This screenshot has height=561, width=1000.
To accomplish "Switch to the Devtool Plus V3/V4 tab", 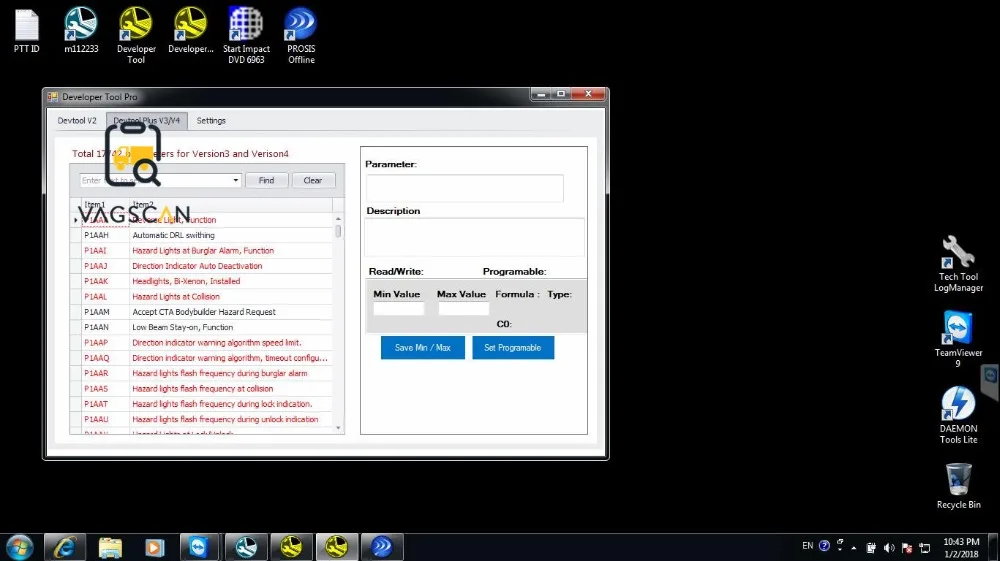I will coord(147,120).
